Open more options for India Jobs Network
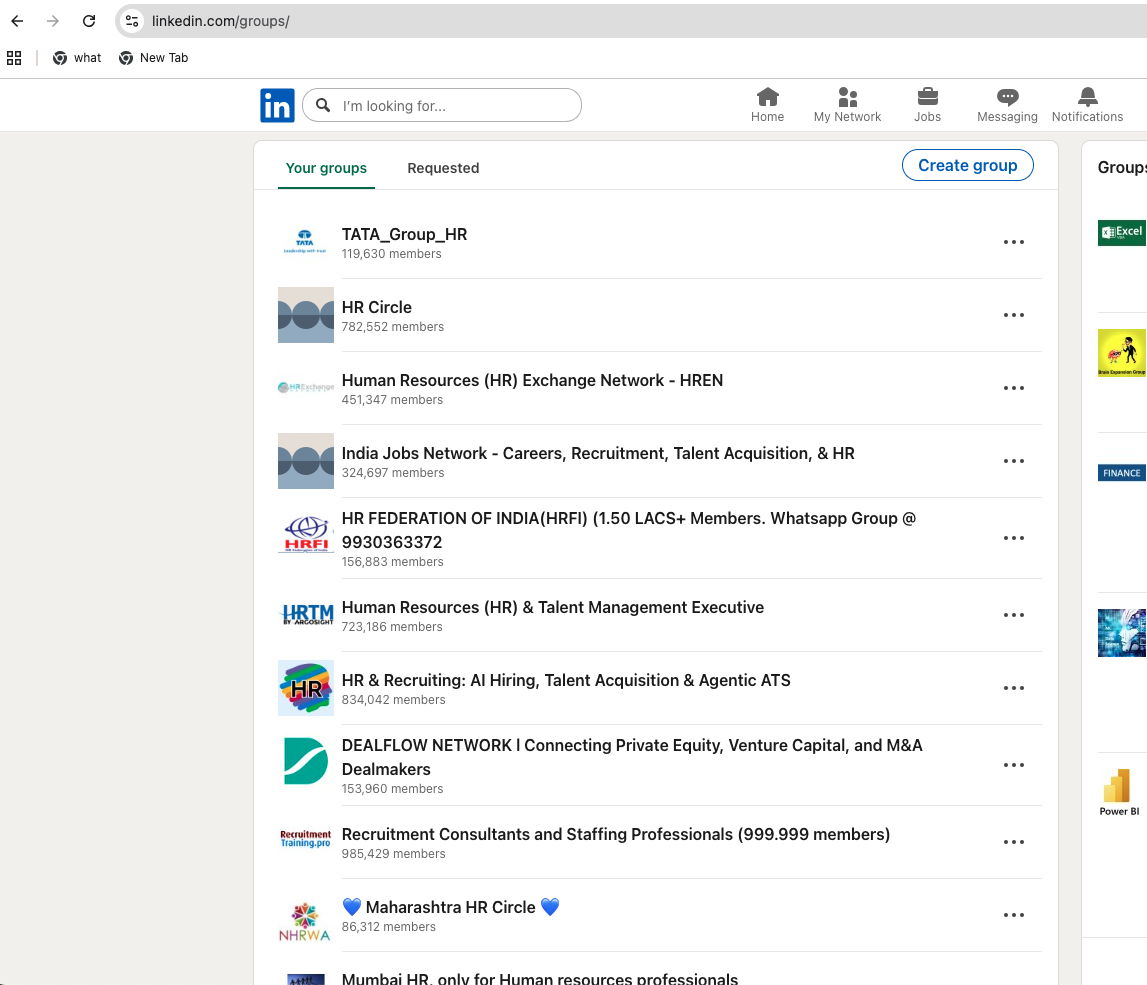The height and width of the screenshot is (985, 1147). [1014, 461]
